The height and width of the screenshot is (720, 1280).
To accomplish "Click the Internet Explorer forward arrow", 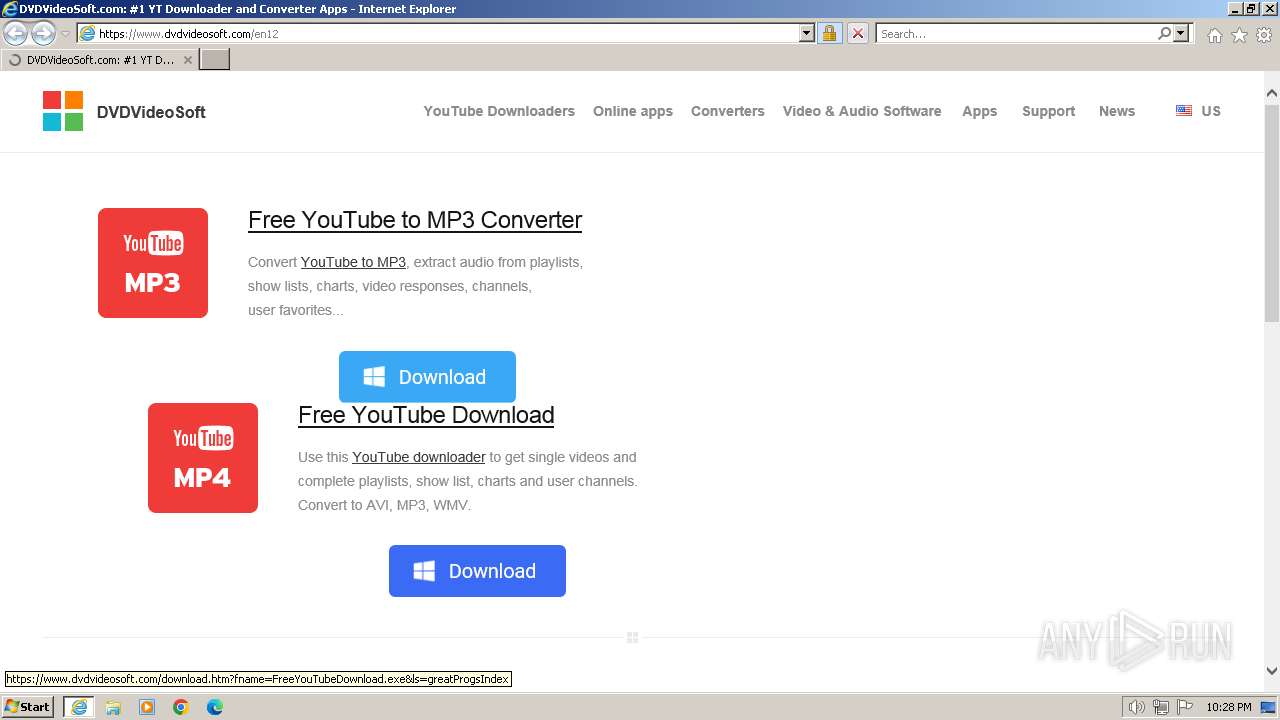I will coord(43,34).
